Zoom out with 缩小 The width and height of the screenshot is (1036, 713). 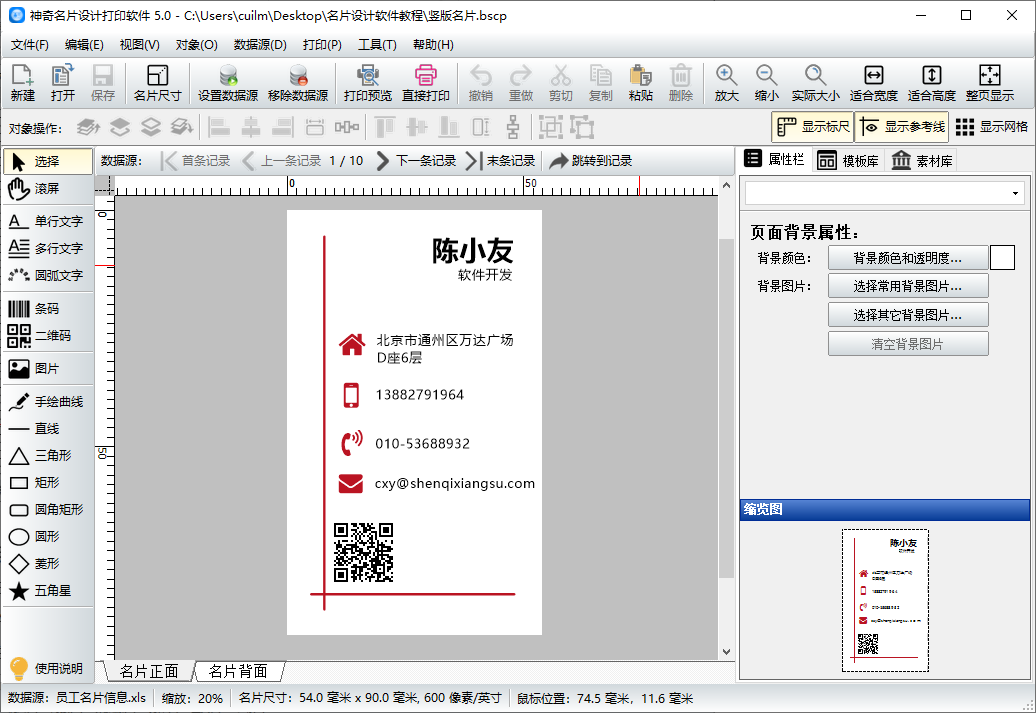click(x=766, y=83)
